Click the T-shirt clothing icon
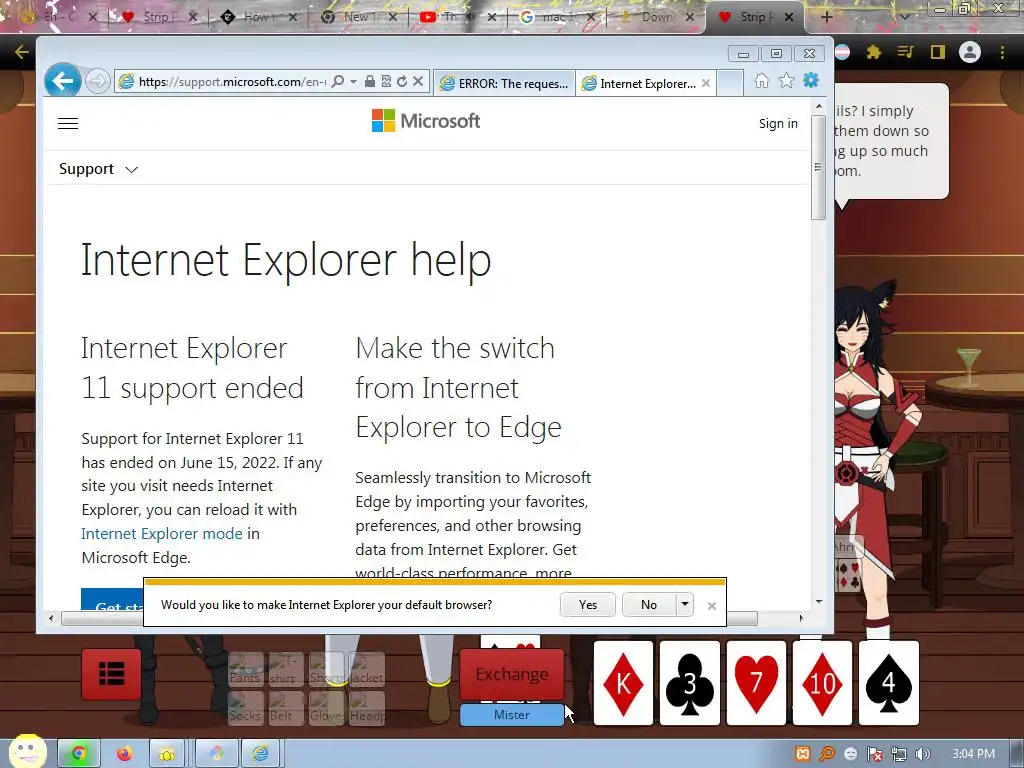This screenshot has height=768, width=1024. [x=285, y=670]
